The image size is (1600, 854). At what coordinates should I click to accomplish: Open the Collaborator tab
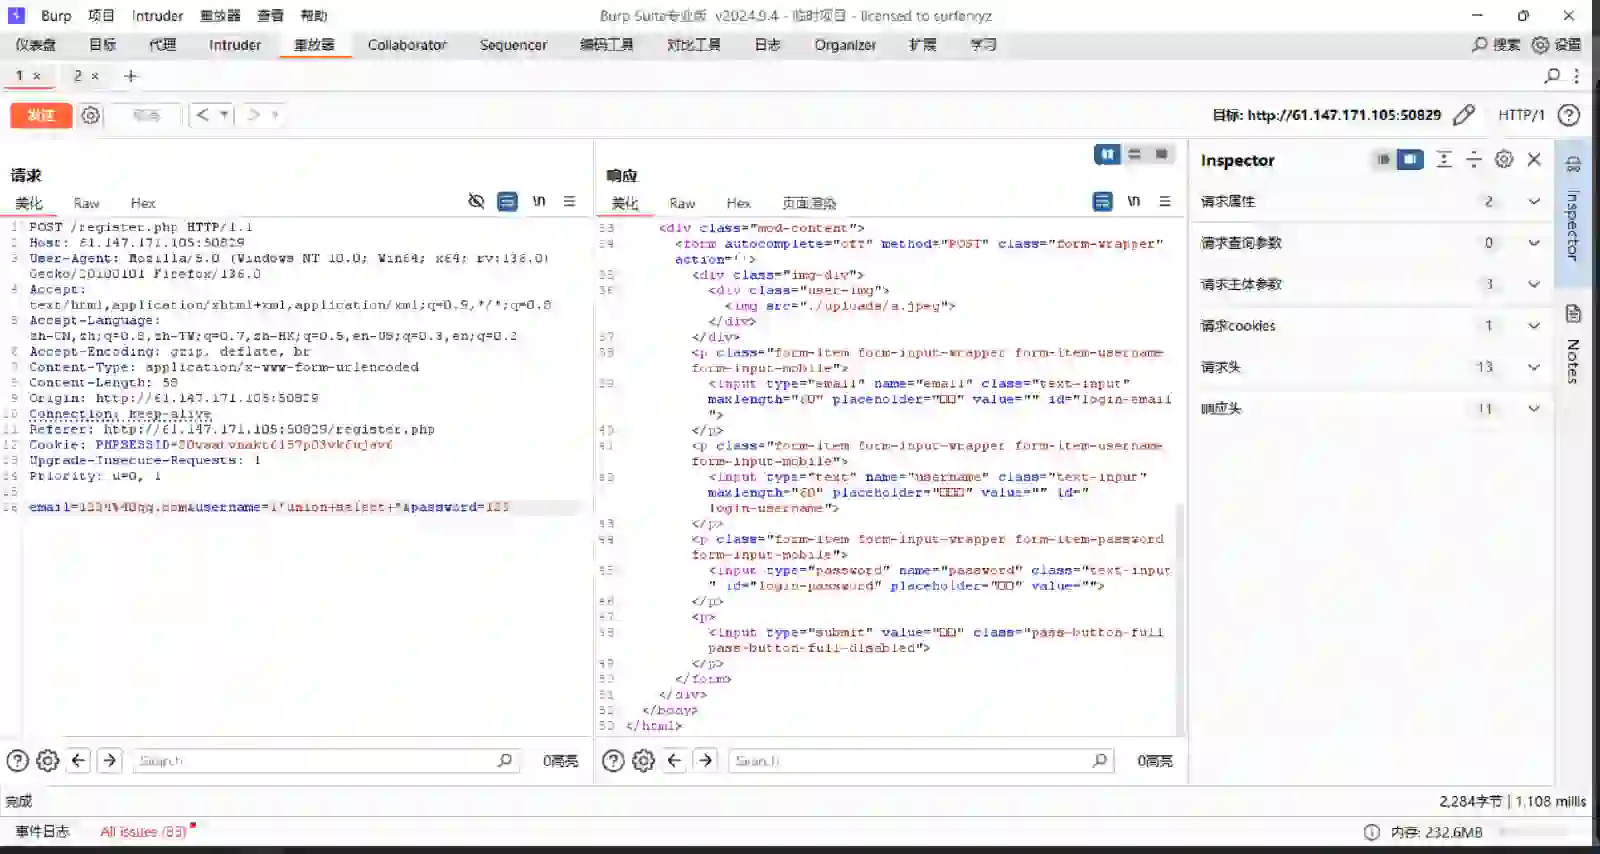[x=407, y=45]
